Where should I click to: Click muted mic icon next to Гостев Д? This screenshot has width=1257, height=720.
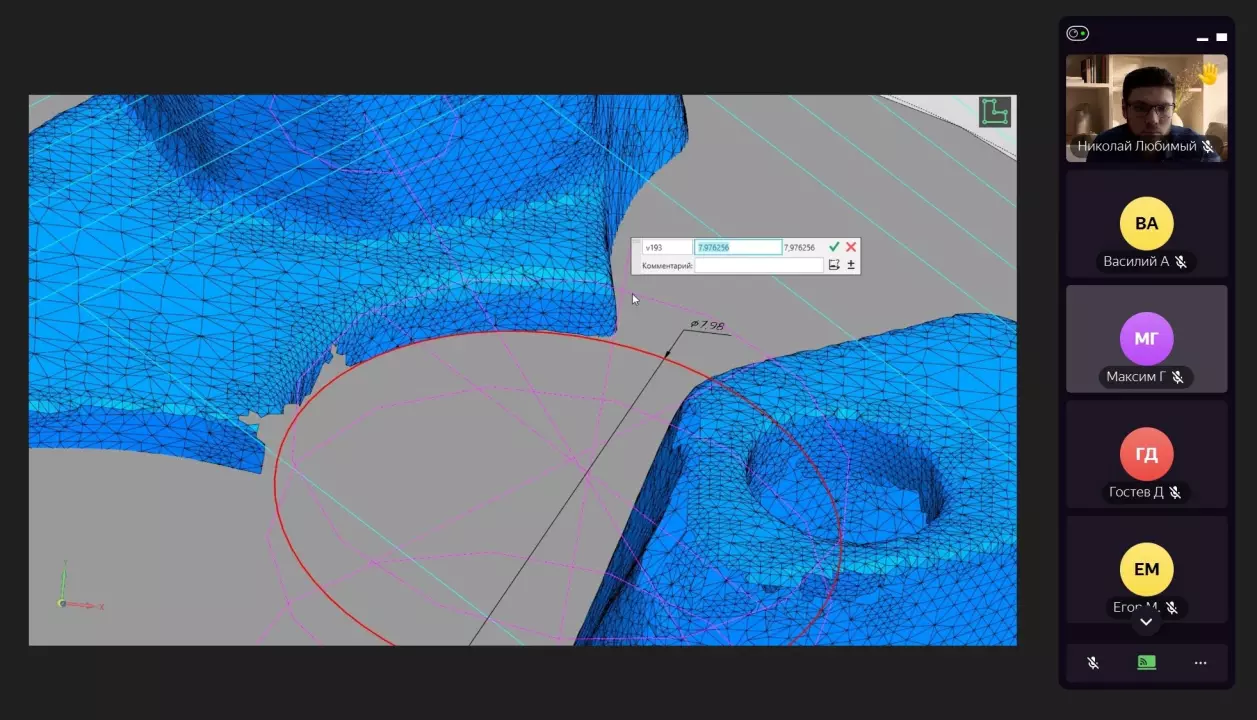(1176, 492)
